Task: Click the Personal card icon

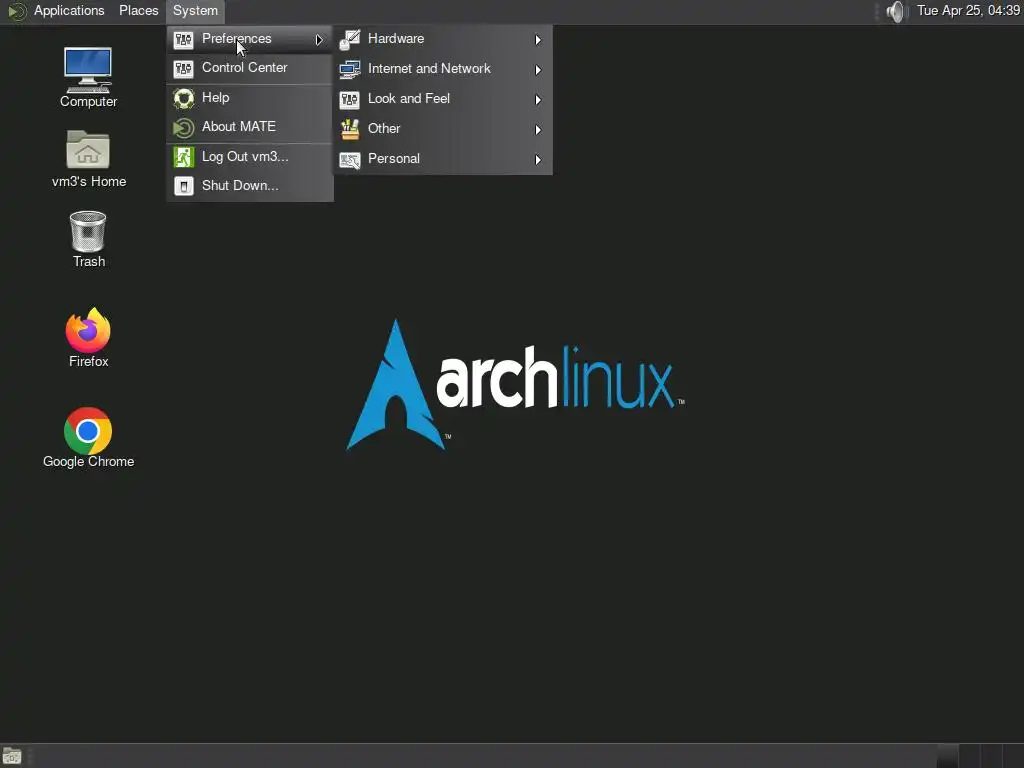Action: [350, 160]
